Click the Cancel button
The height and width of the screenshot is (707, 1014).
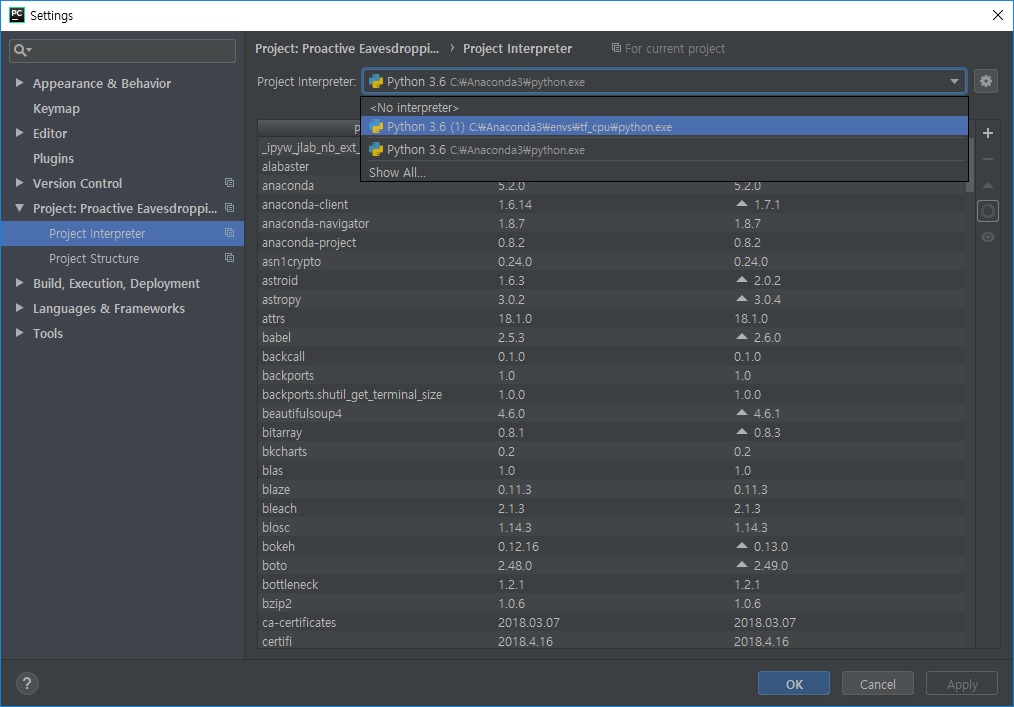point(877,683)
